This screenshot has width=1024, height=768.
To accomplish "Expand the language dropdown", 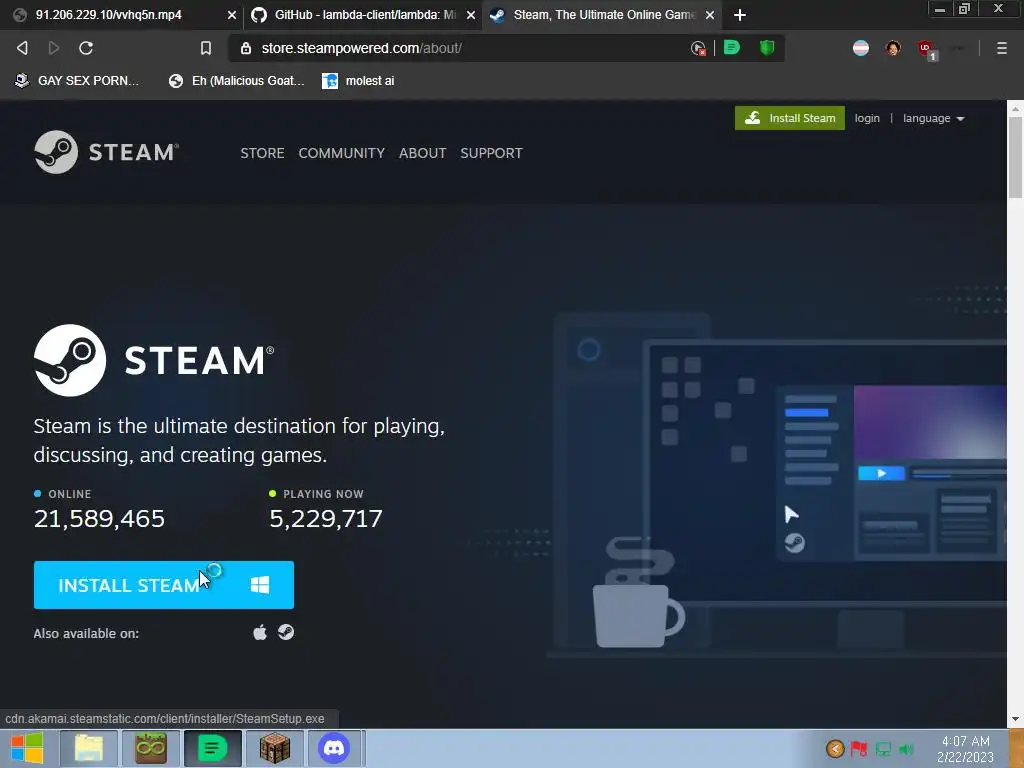I will pos(933,118).
